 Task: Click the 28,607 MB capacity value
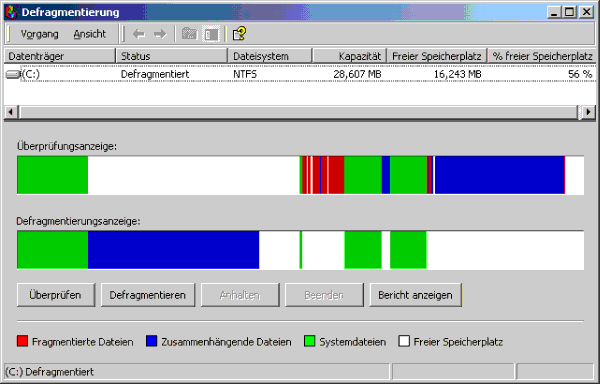tap(357, 74)
